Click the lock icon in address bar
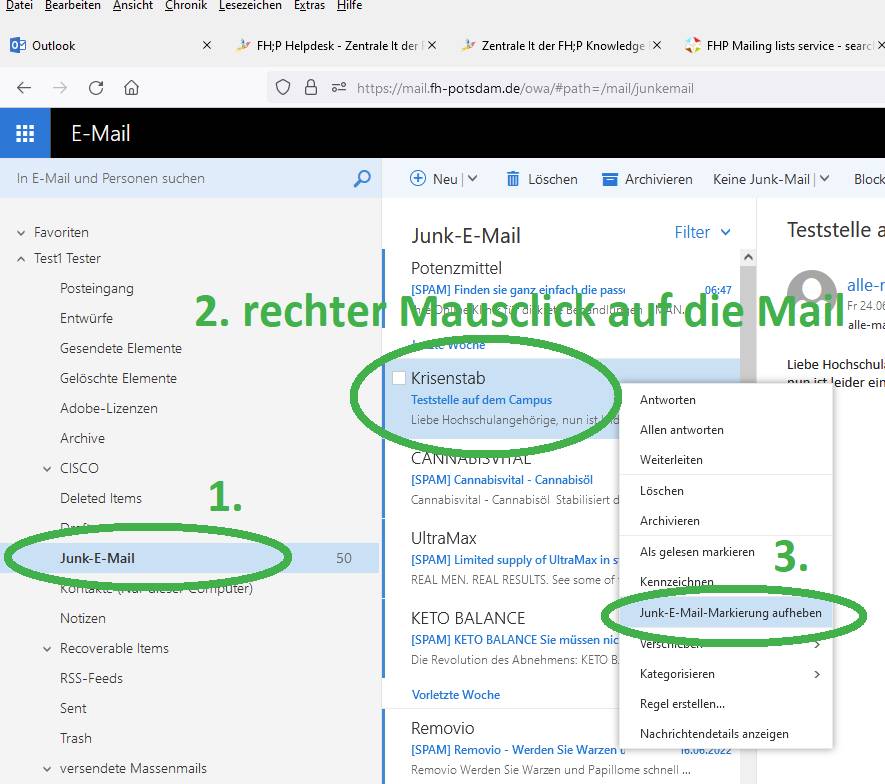Image resolution: width=885 pixels, height=784 pixels. (311, 88)
